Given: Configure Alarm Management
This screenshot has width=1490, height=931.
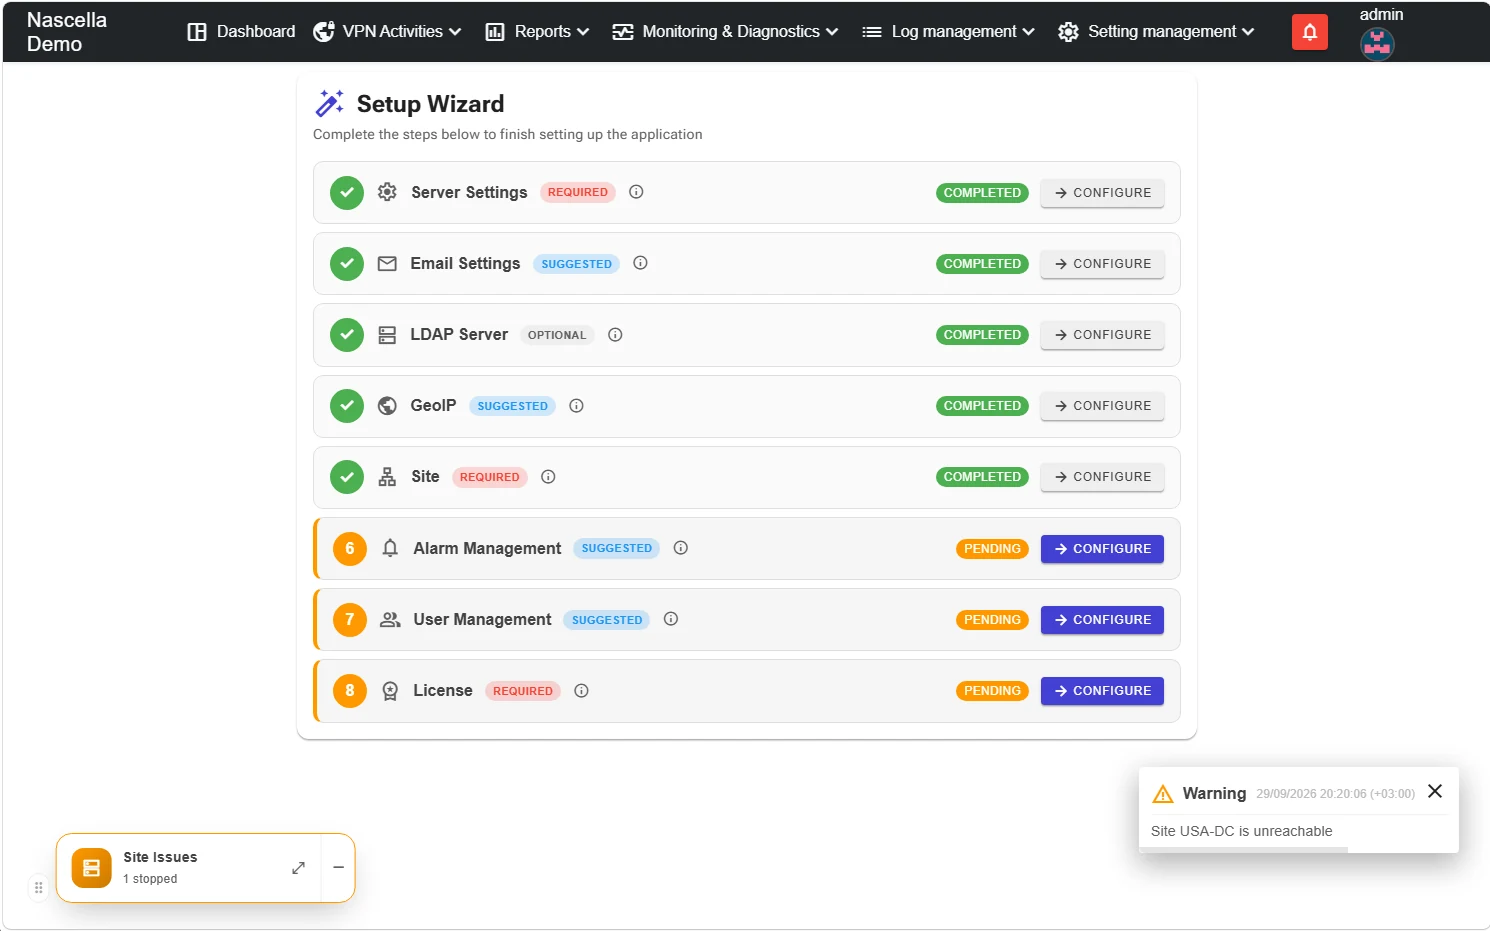Looking at the screenshot, I should coord(1102,549).
